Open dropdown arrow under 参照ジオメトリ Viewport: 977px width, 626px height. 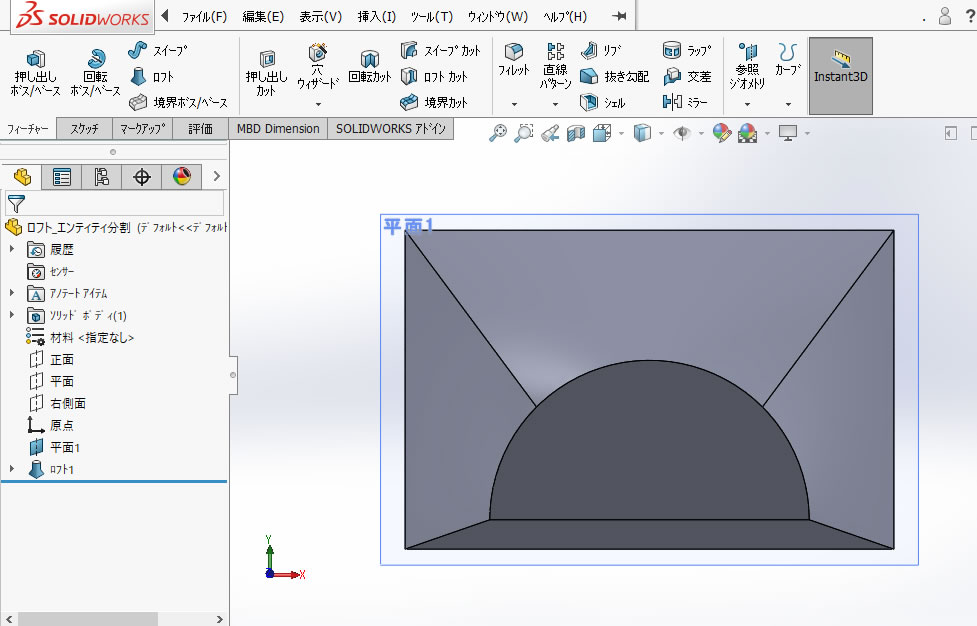[x=747, y=104]
